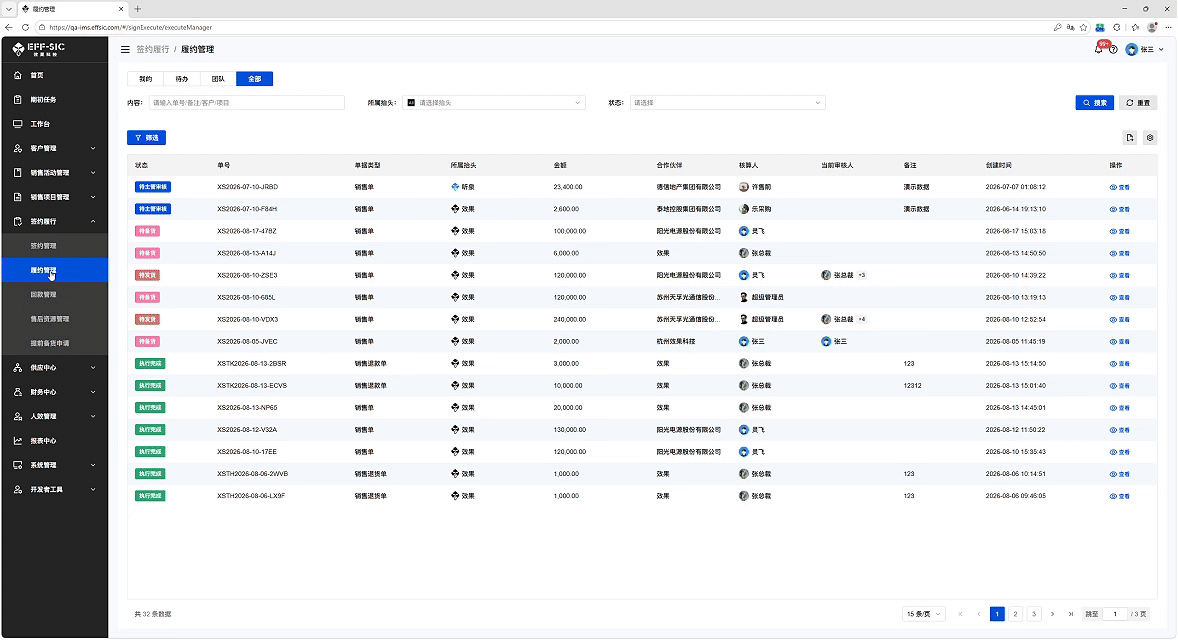This screenshot has height=640, width=1178.
Task: Open table column settings gear icon
Action: pyautogui.click(x=1150, y=137)
